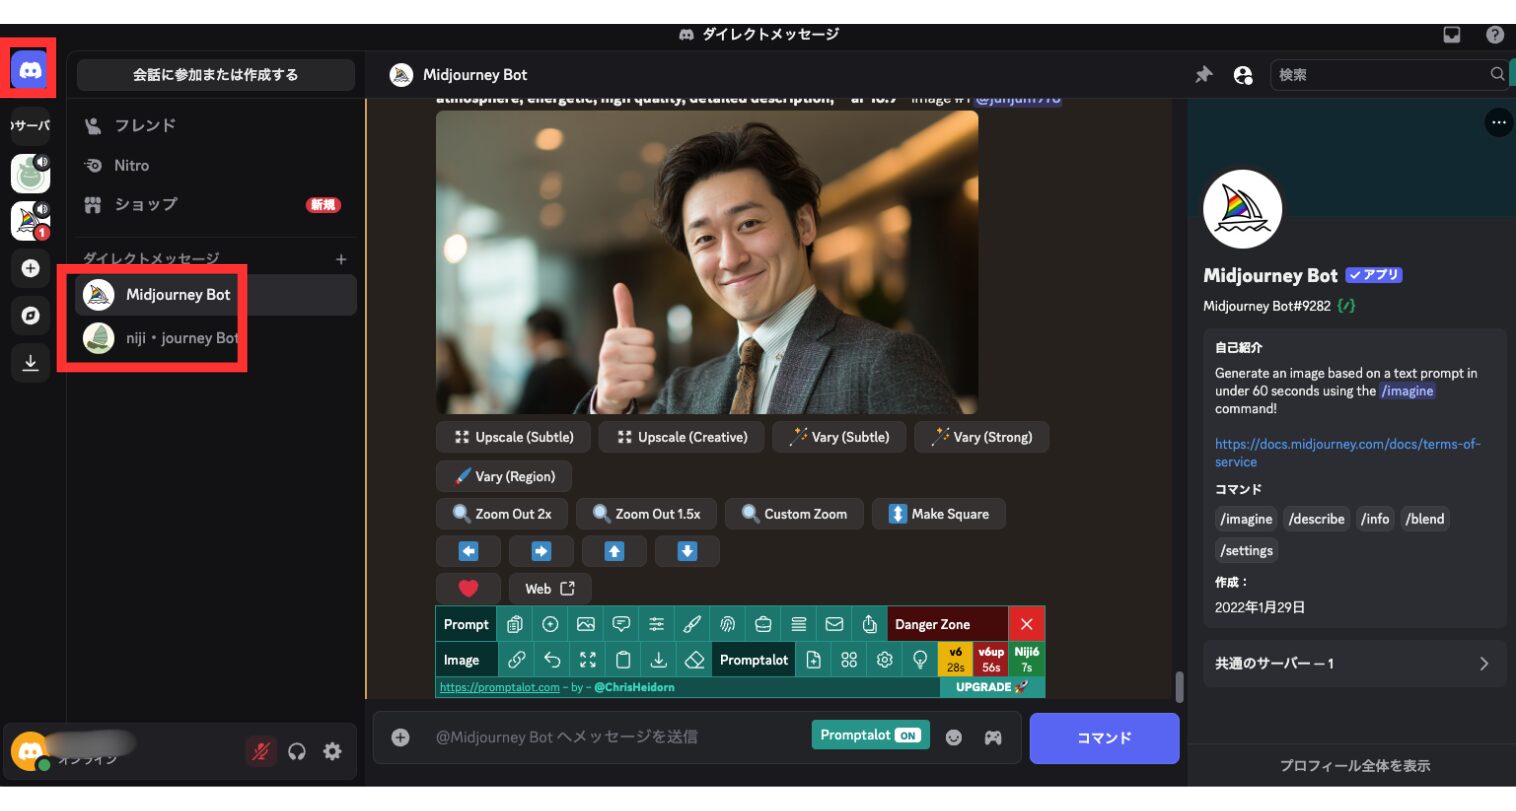Open emoji picker in message box
The image size is (1516, 811).
coord(954,737)
